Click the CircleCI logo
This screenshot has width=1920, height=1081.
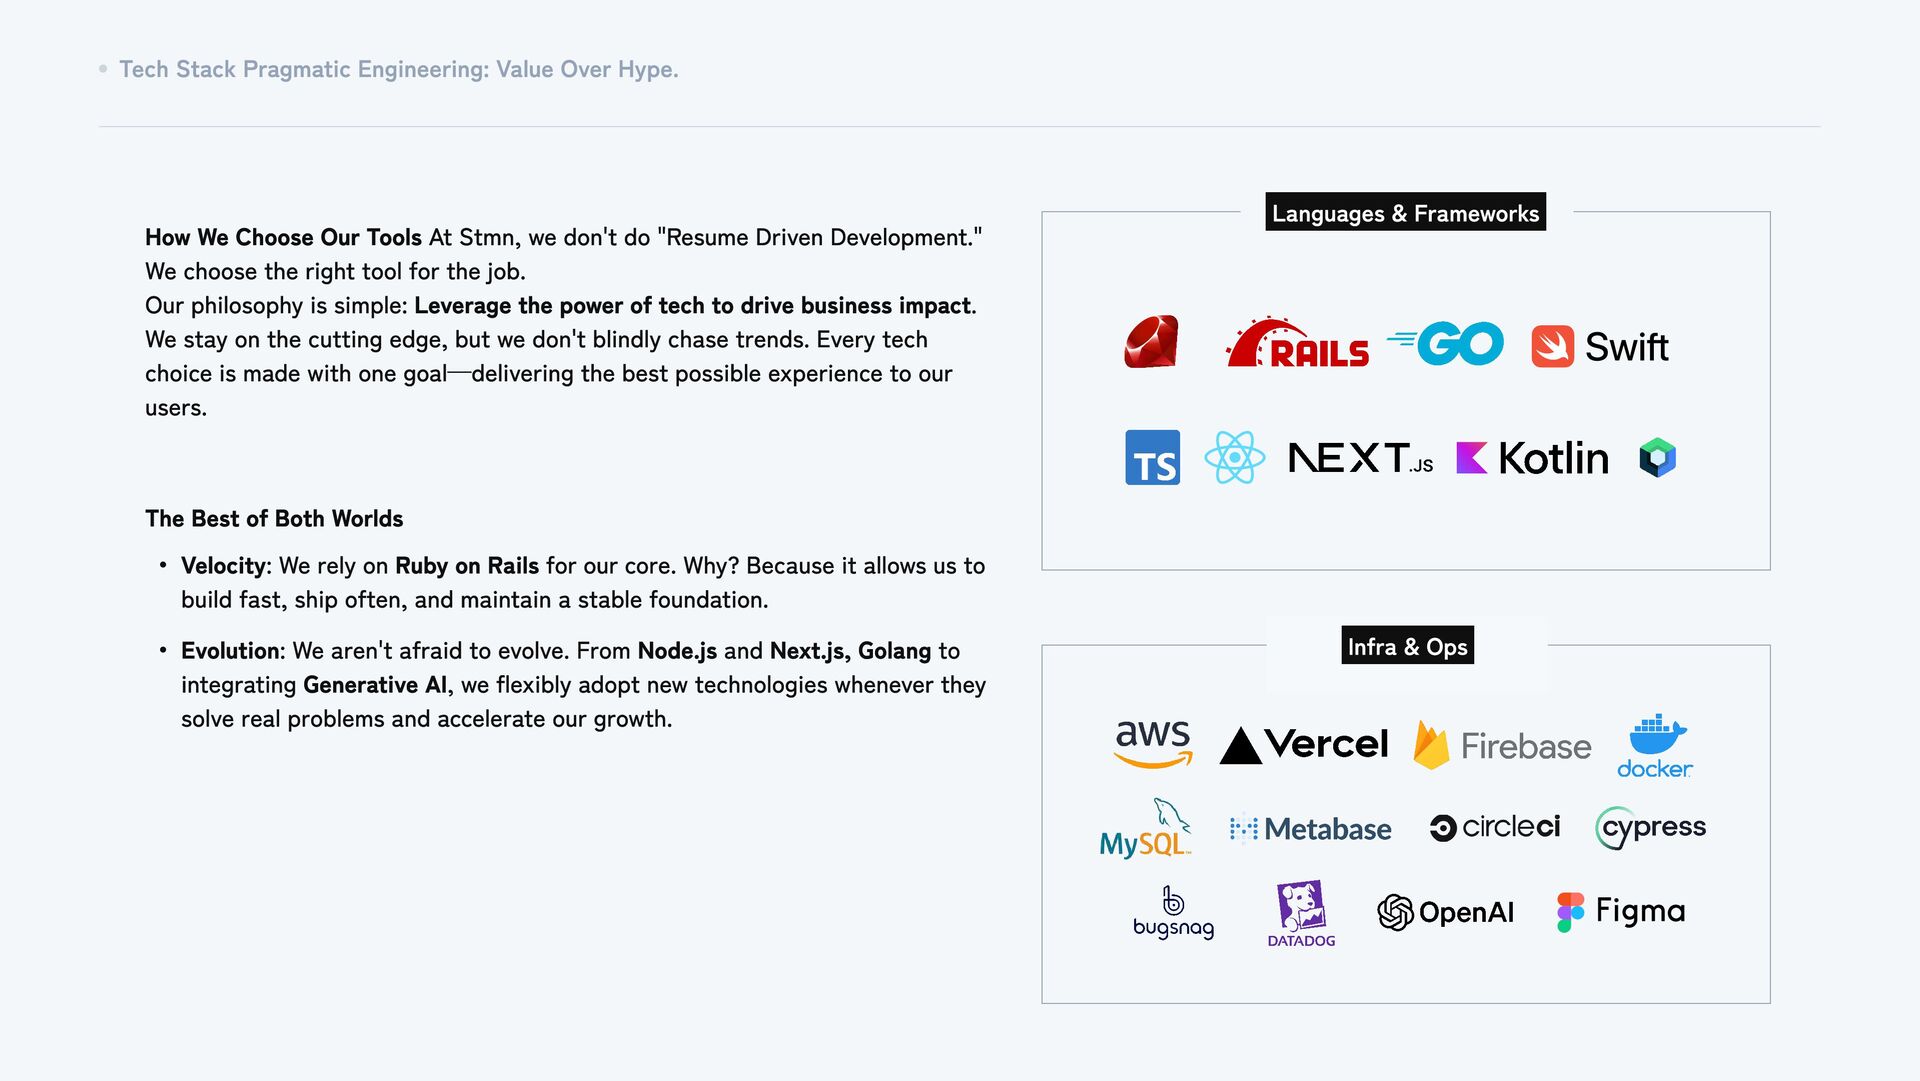1494,828
